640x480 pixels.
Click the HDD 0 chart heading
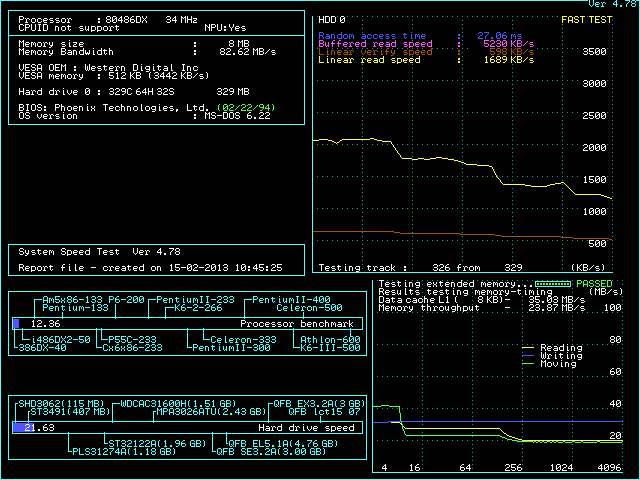(x=332, y=20)
